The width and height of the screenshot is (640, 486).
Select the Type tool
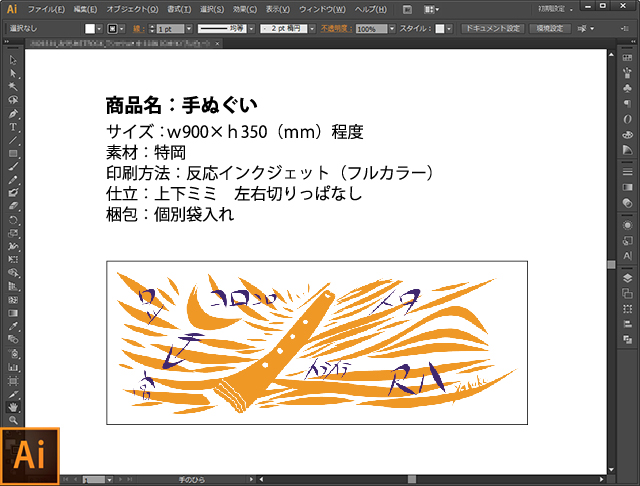click(13, 127)
